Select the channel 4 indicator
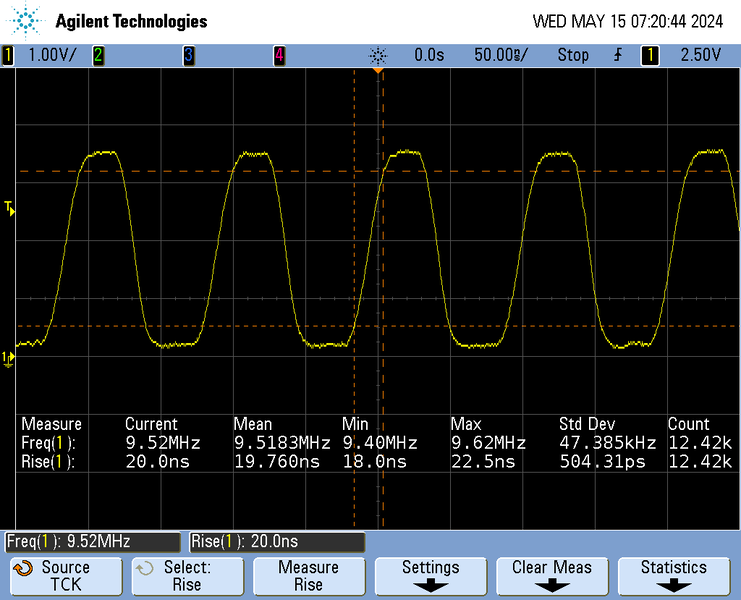Viewport: 741px width, 600px height. [279, 56]
